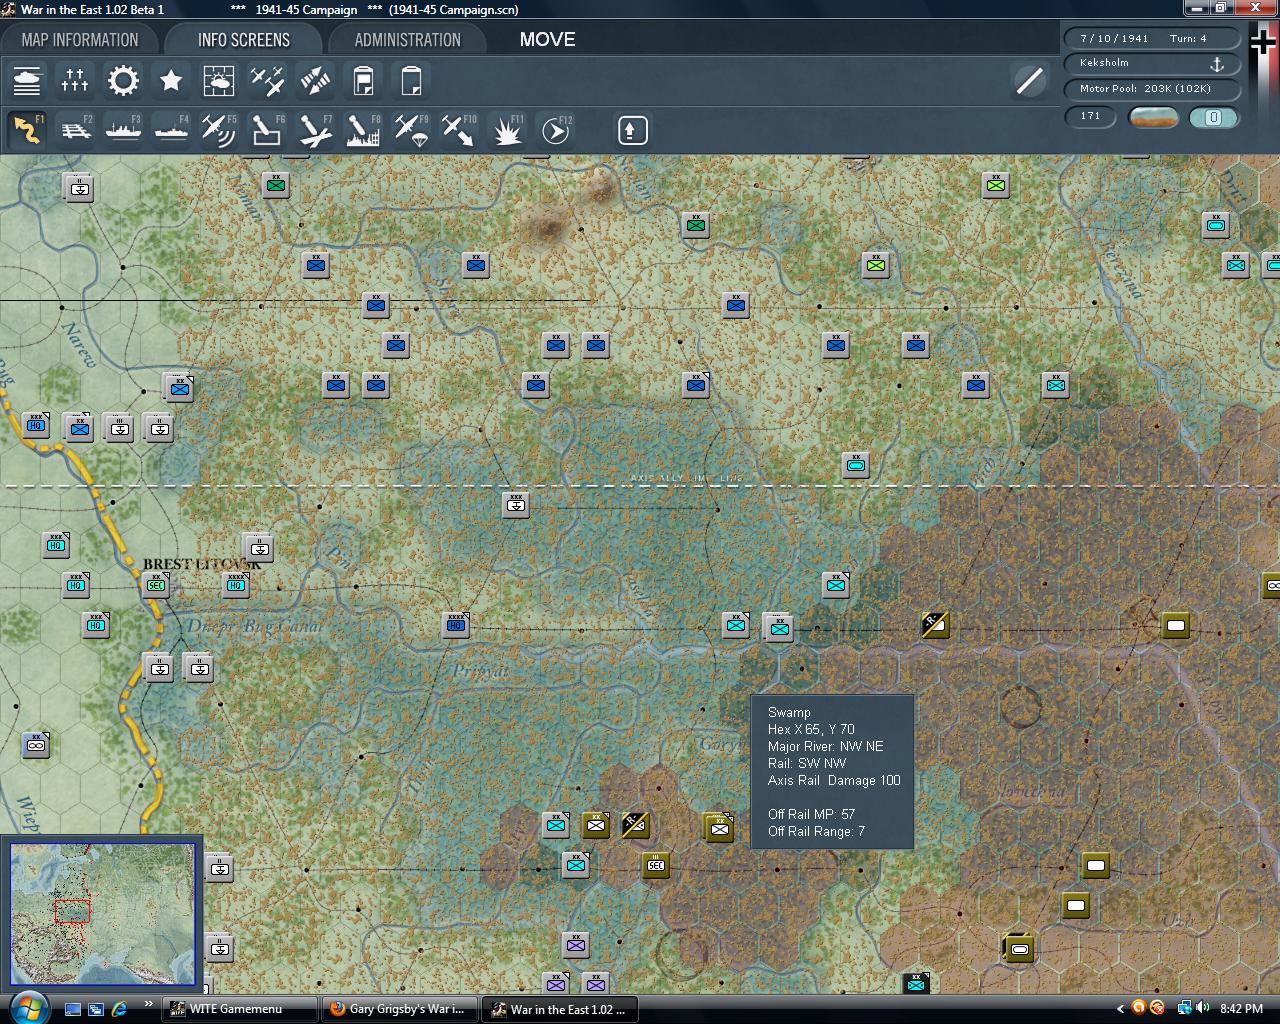Screen dimensions: 1280x1024
Task: Select the F6 bomb unit mode
Action: point(267,130)
